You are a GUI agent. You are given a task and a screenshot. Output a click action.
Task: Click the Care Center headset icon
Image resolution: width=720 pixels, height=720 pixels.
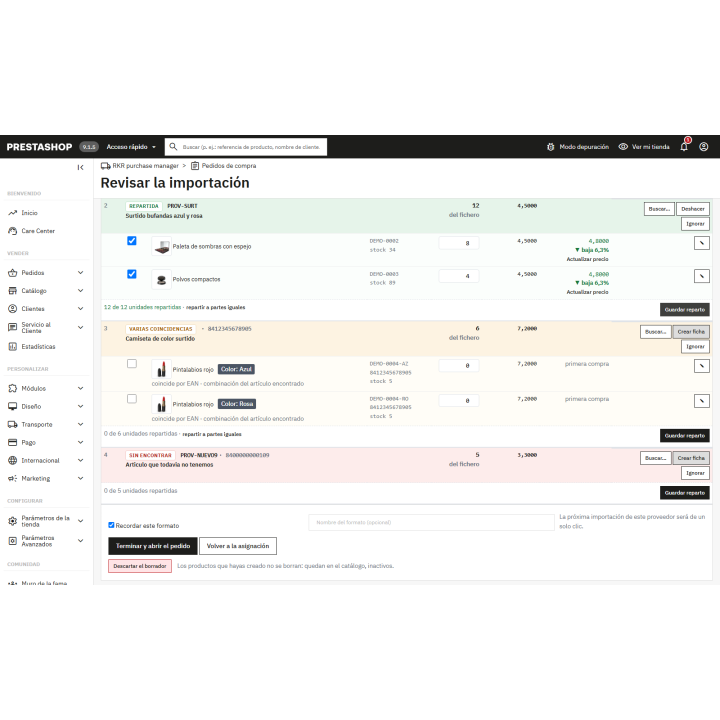click(x=12, y=231)
